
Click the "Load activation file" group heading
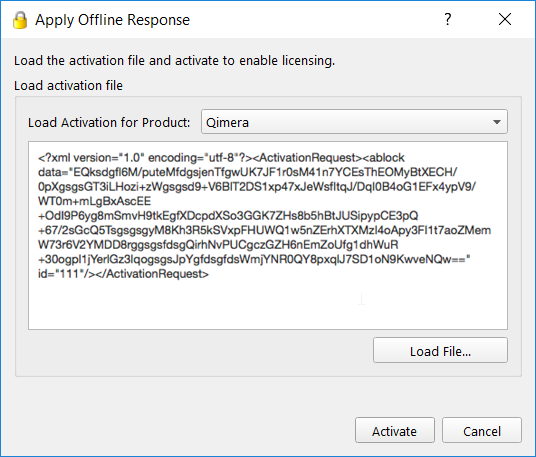68,85
